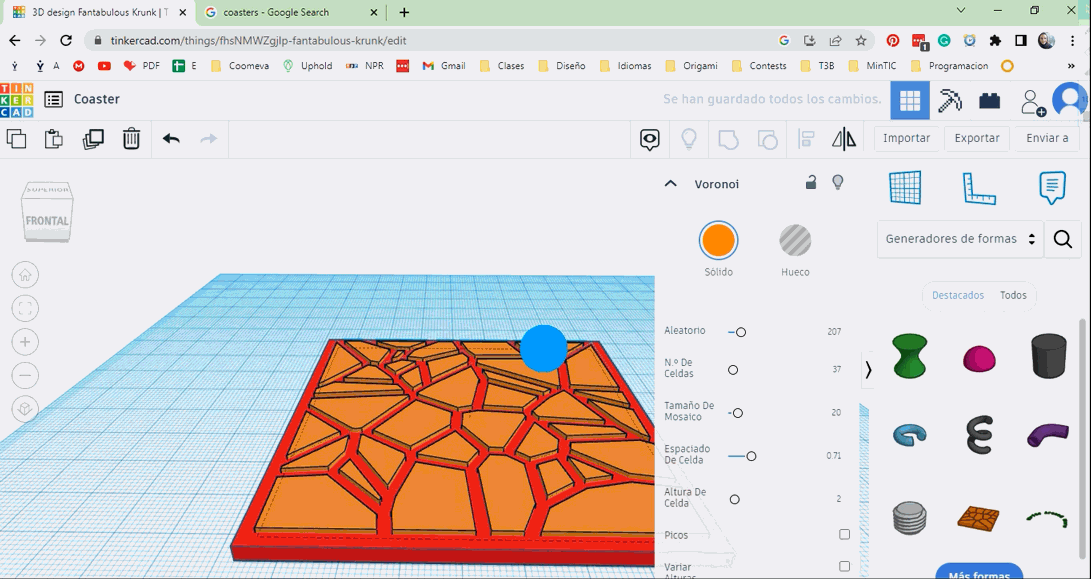
Task: Open the Bricks mode
Action: [x=989, y=101]
